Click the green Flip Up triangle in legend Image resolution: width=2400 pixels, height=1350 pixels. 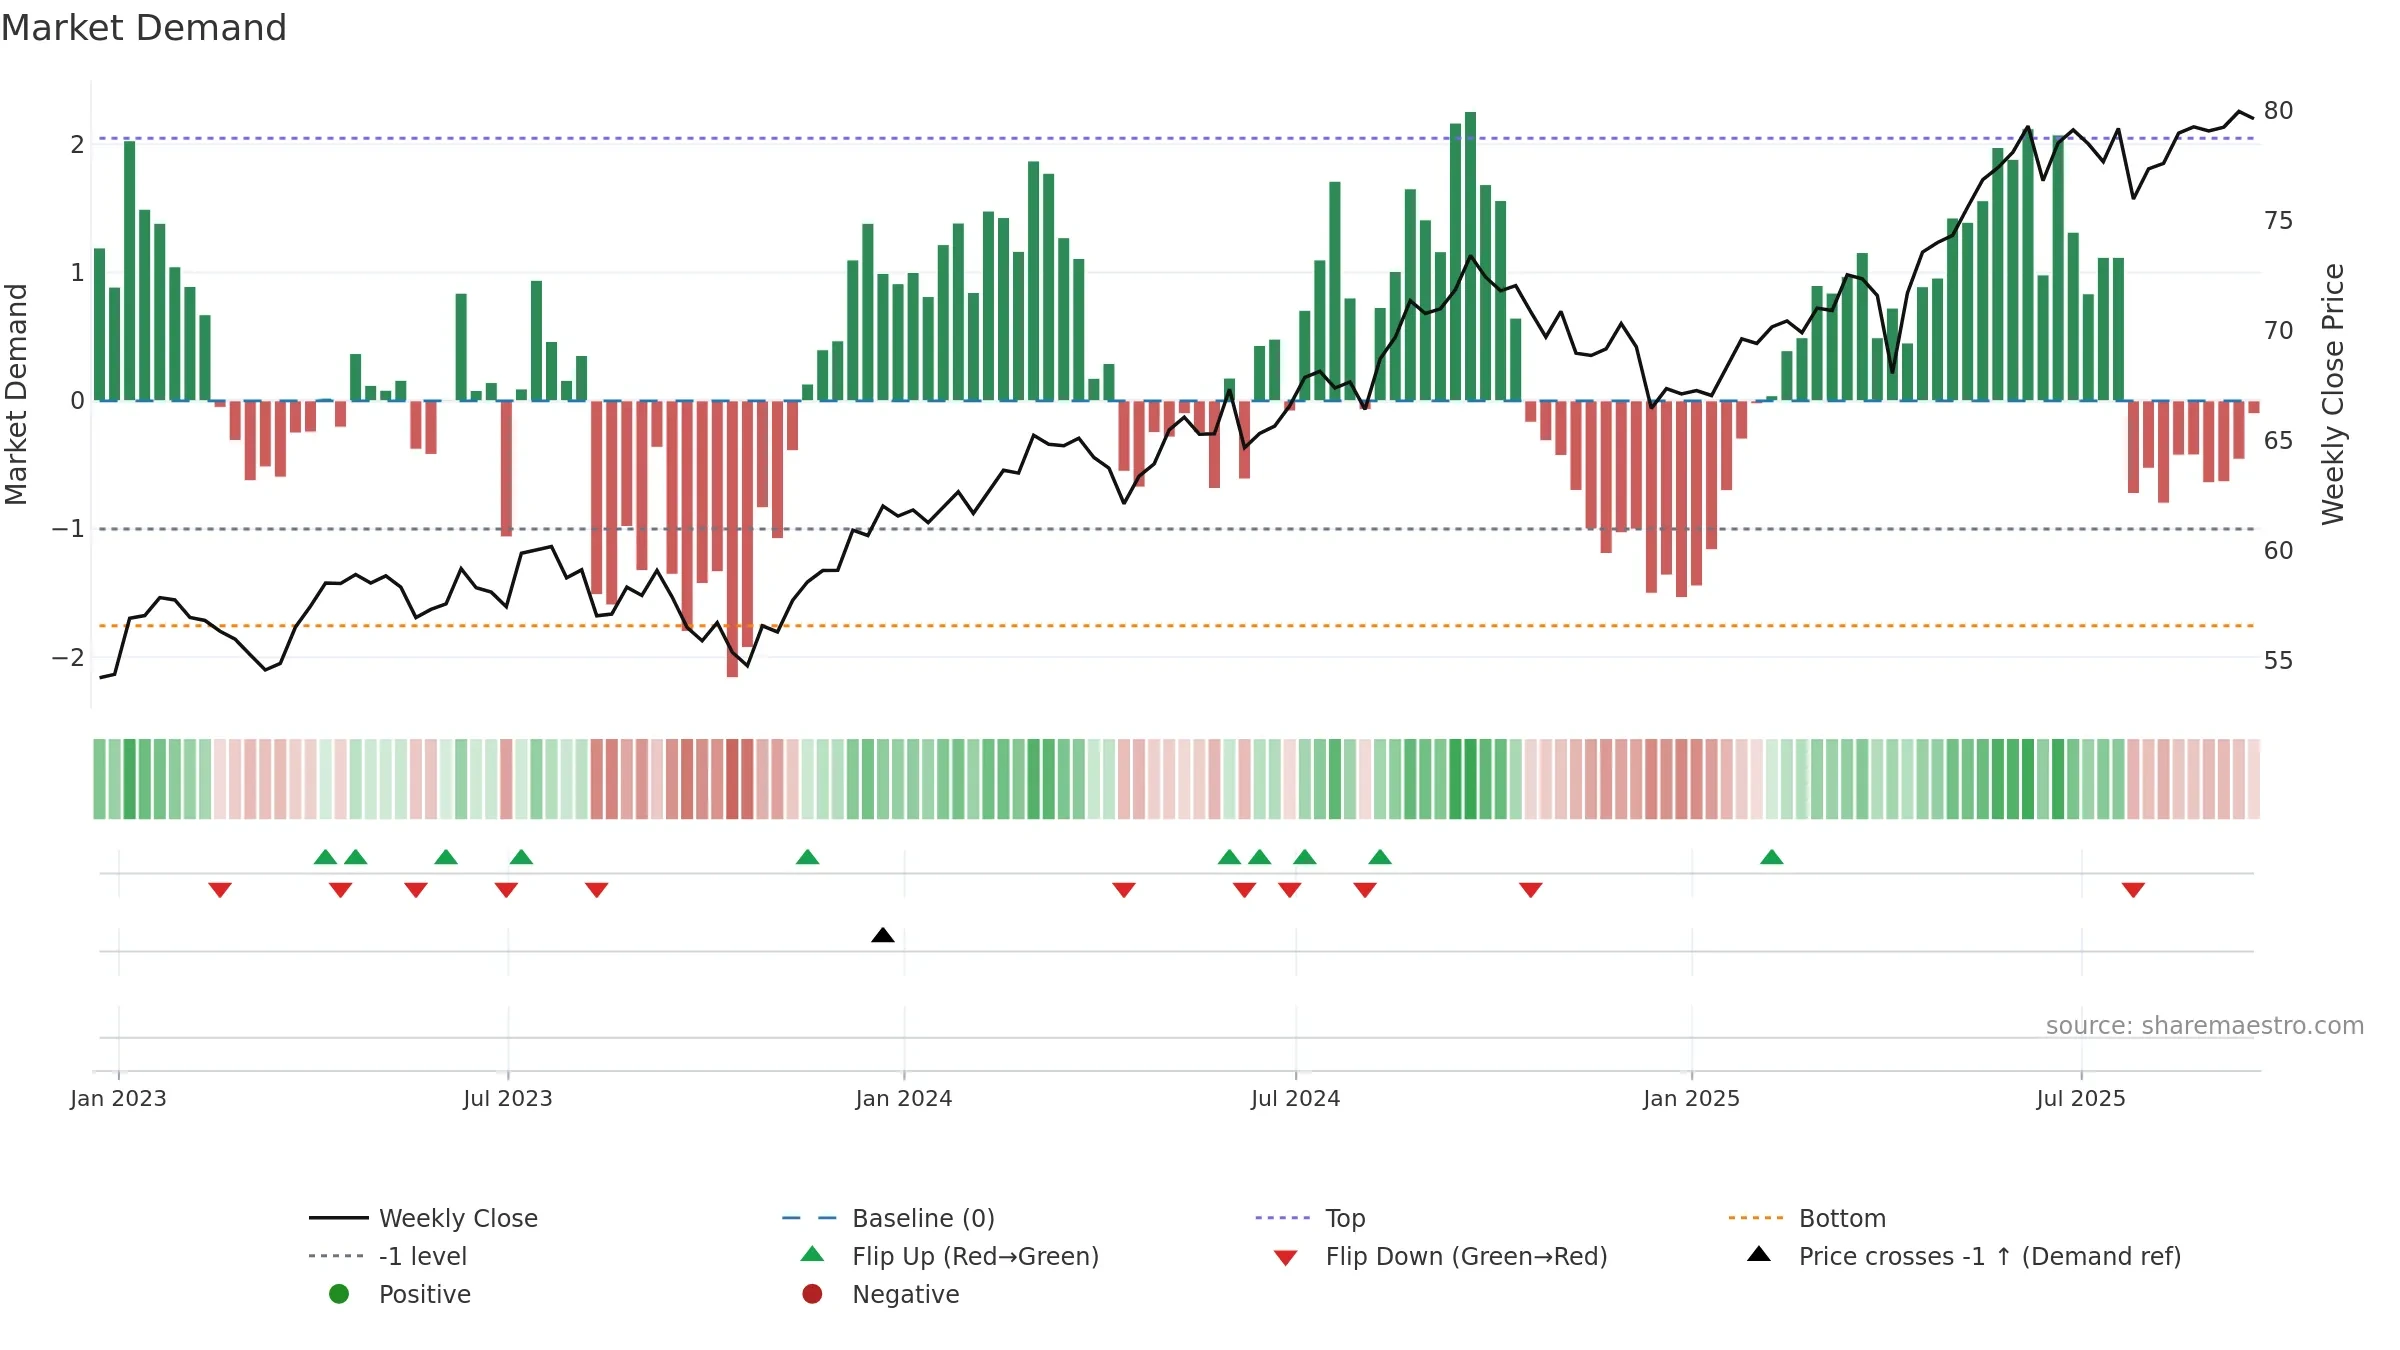(812, 1255)
